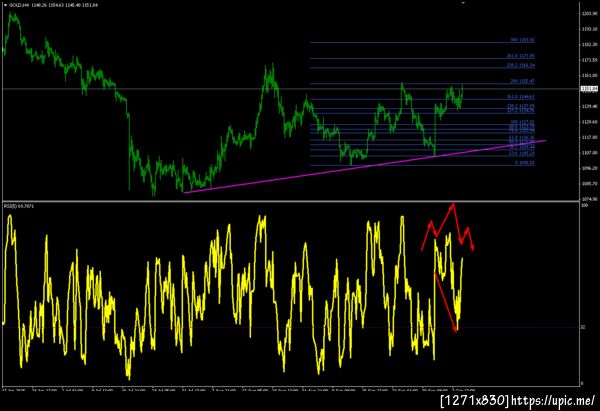Click the 1161.00 price axis value
The image size is (600, 411).
tap(589, 75)
